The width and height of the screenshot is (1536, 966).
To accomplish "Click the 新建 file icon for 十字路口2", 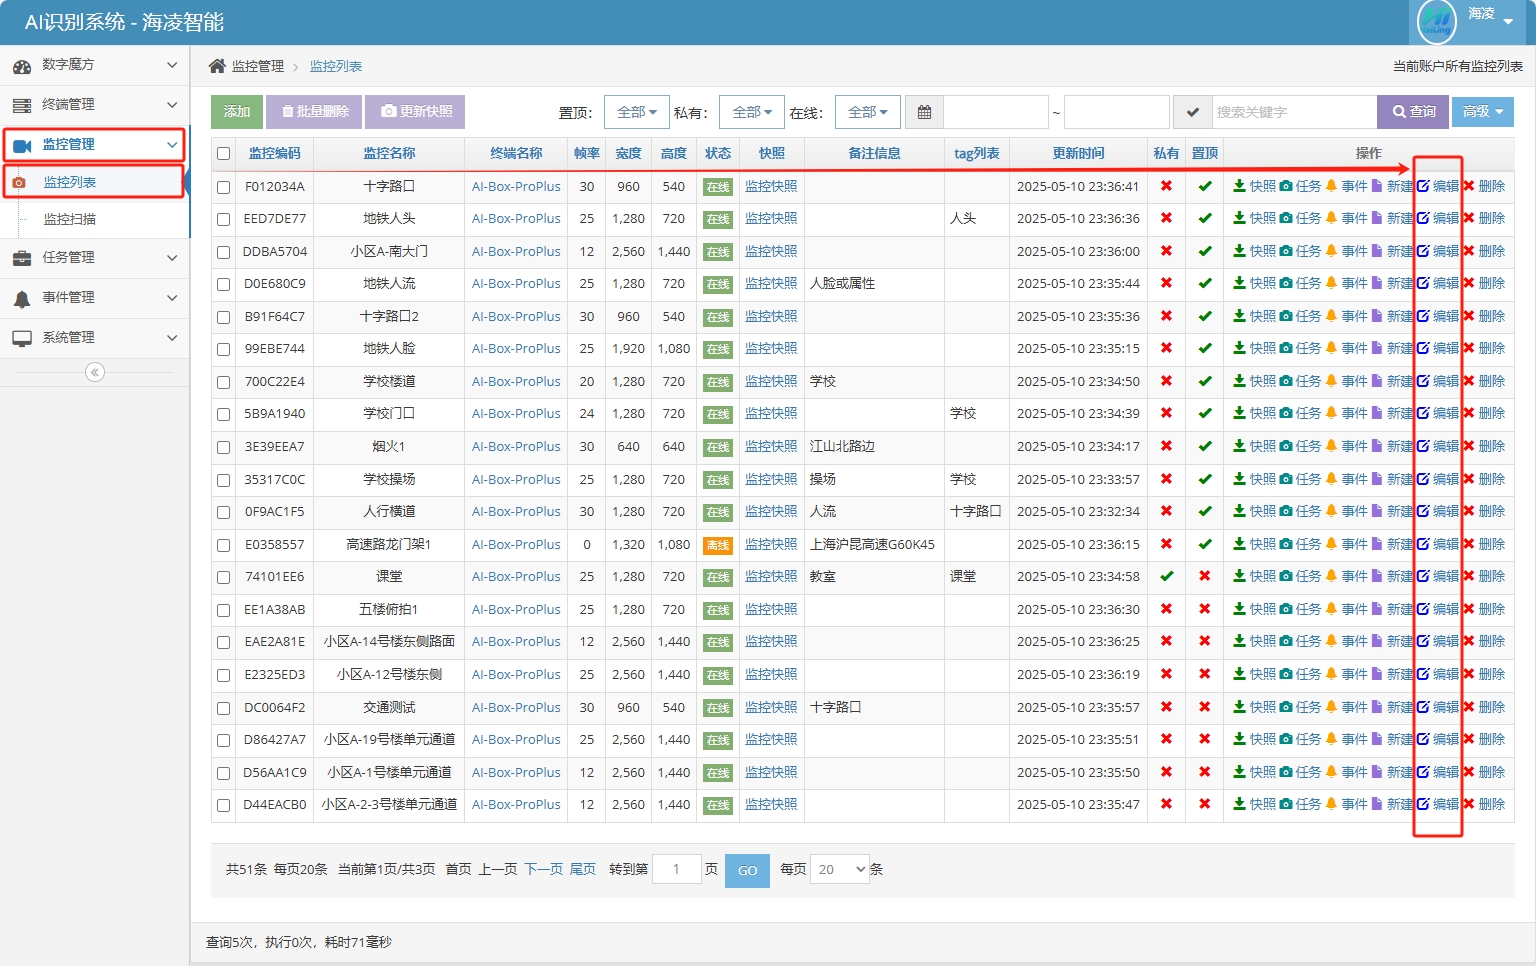I will click(1377, 316).
